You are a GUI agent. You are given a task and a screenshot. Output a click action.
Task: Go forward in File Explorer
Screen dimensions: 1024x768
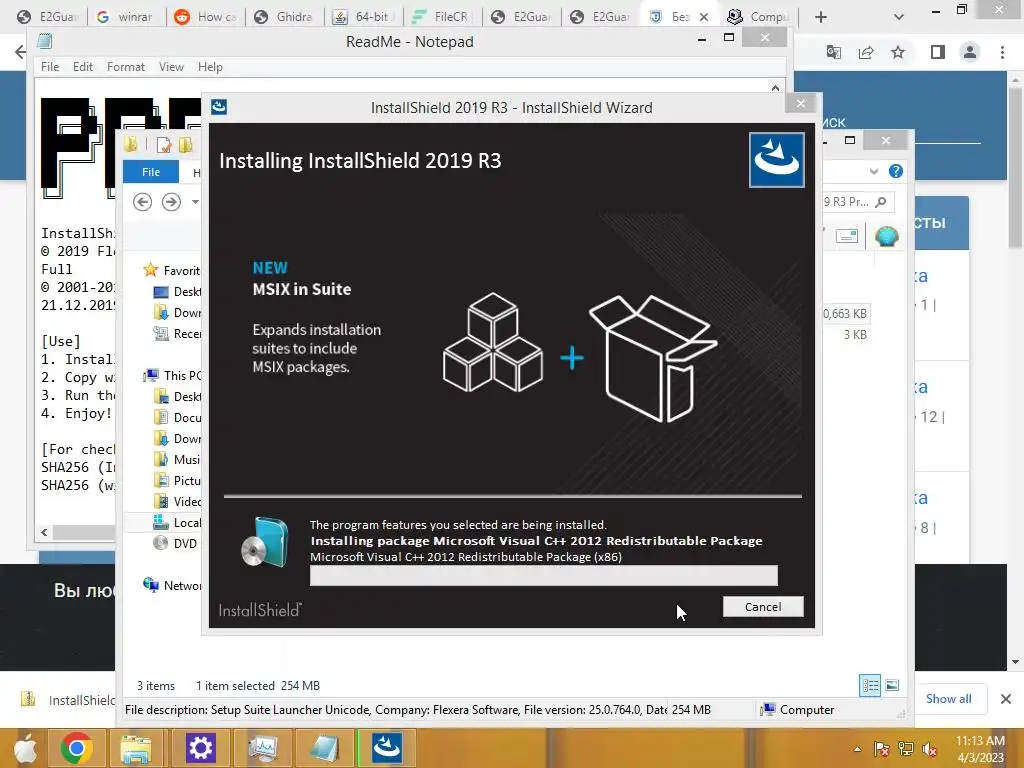[171, 202]
